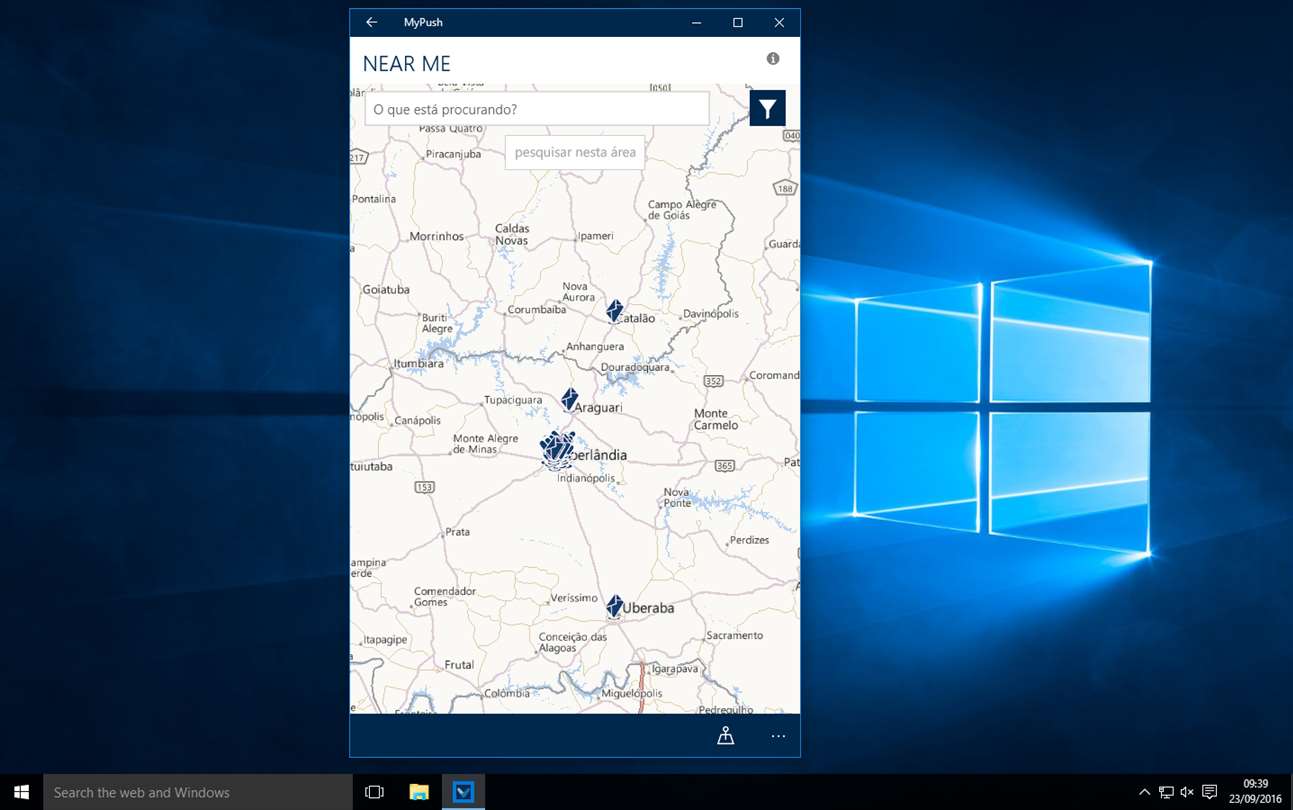Click the 'Buriti Alegre' map label
The height and width of the screenshot is (810, 1293).
coord(437,322)
